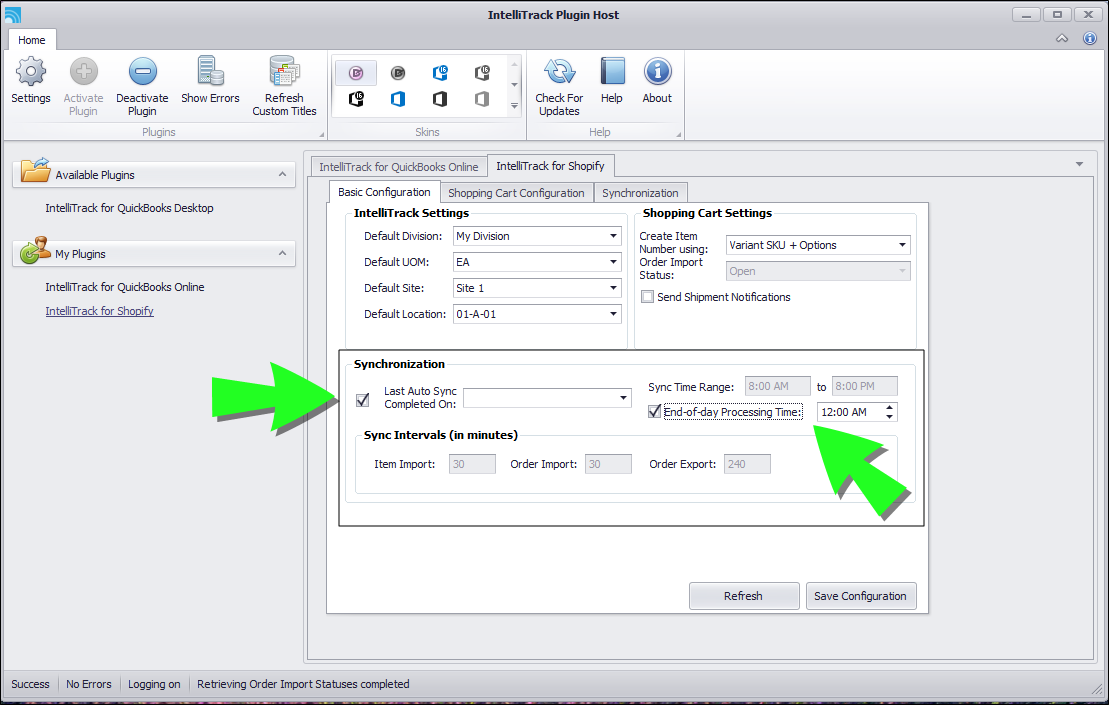The height and width of the screenshot is (705, 1109).
Task: Click the blue info icon in title area
Action: (x=1090, y=38)
